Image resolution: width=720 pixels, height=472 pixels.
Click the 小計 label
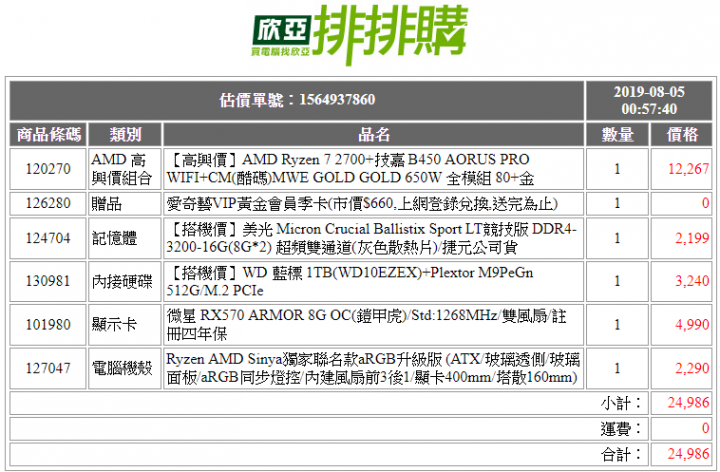[621, 404]
